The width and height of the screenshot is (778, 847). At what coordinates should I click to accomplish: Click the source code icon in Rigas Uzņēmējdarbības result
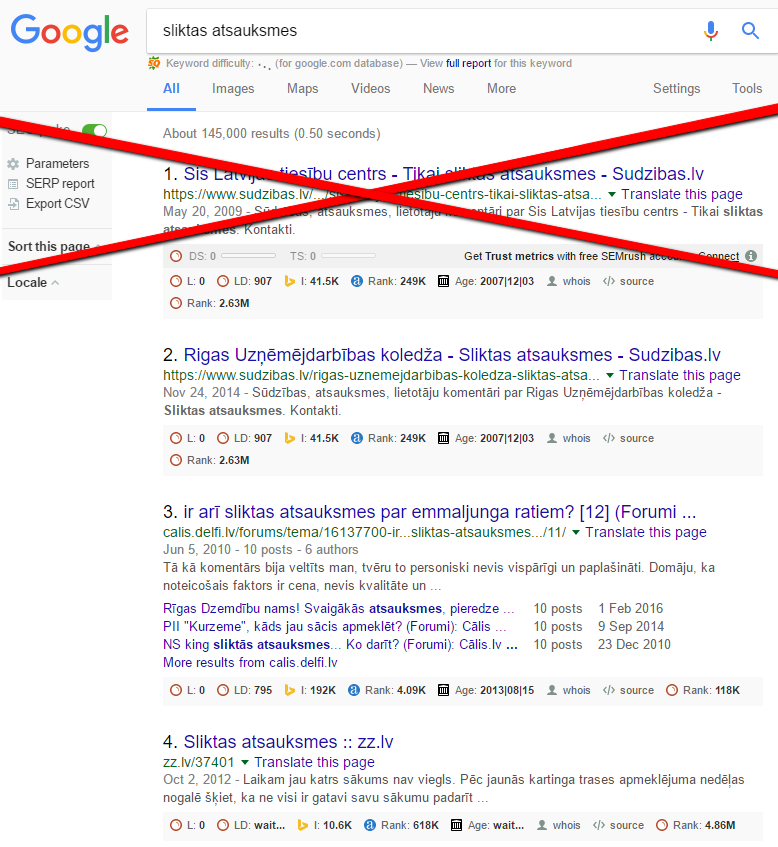point(609,438)
